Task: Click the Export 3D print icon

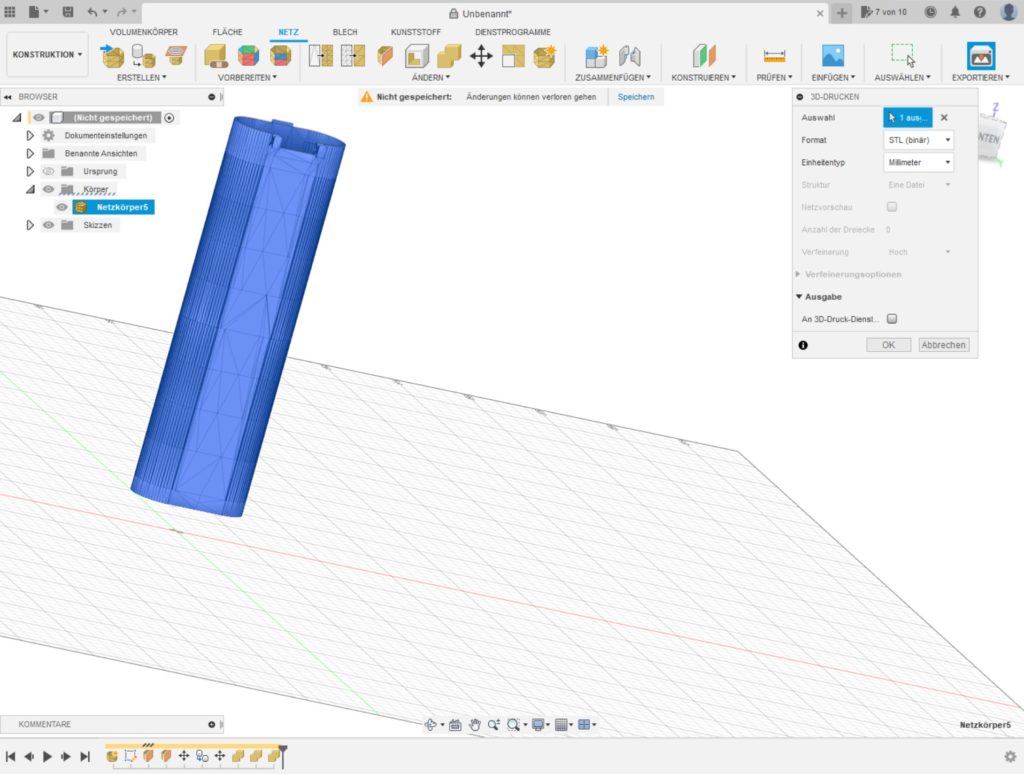Action: click(981, 56)
